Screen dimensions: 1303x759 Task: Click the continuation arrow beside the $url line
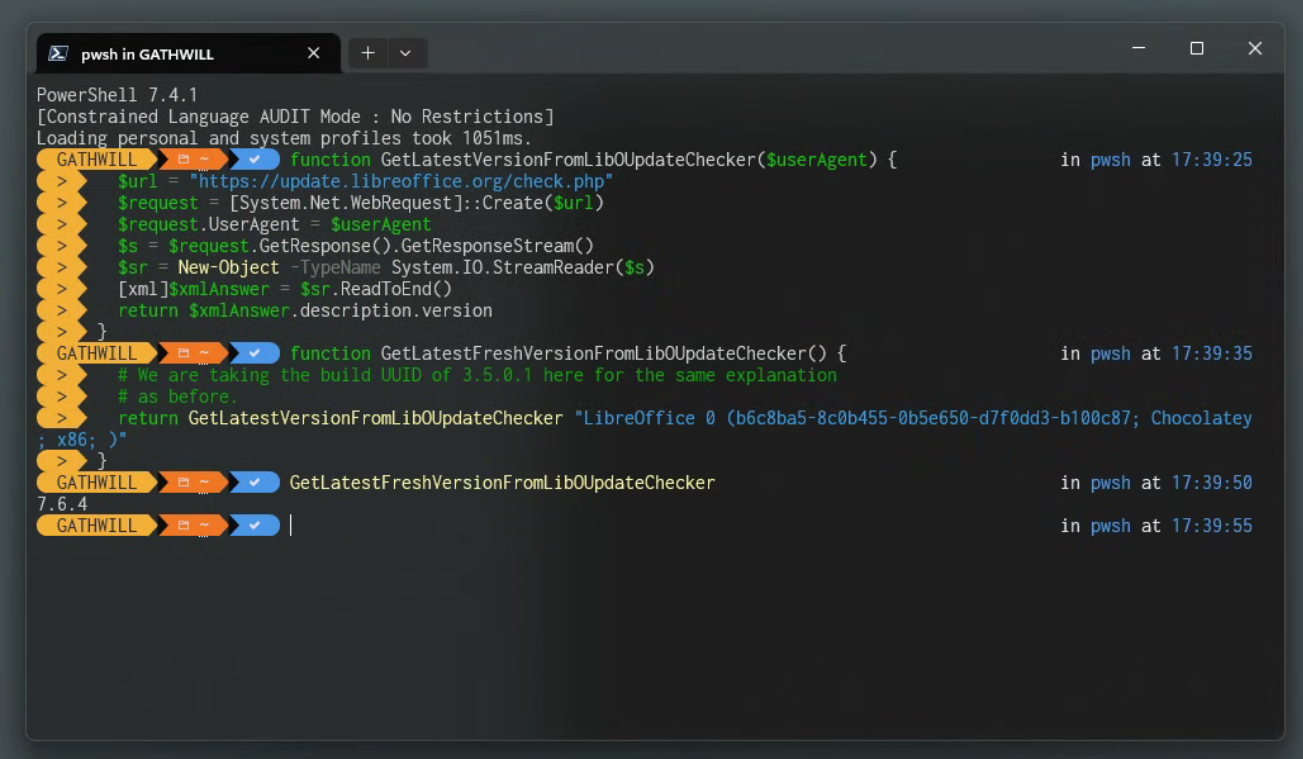(x=61, y=181)
